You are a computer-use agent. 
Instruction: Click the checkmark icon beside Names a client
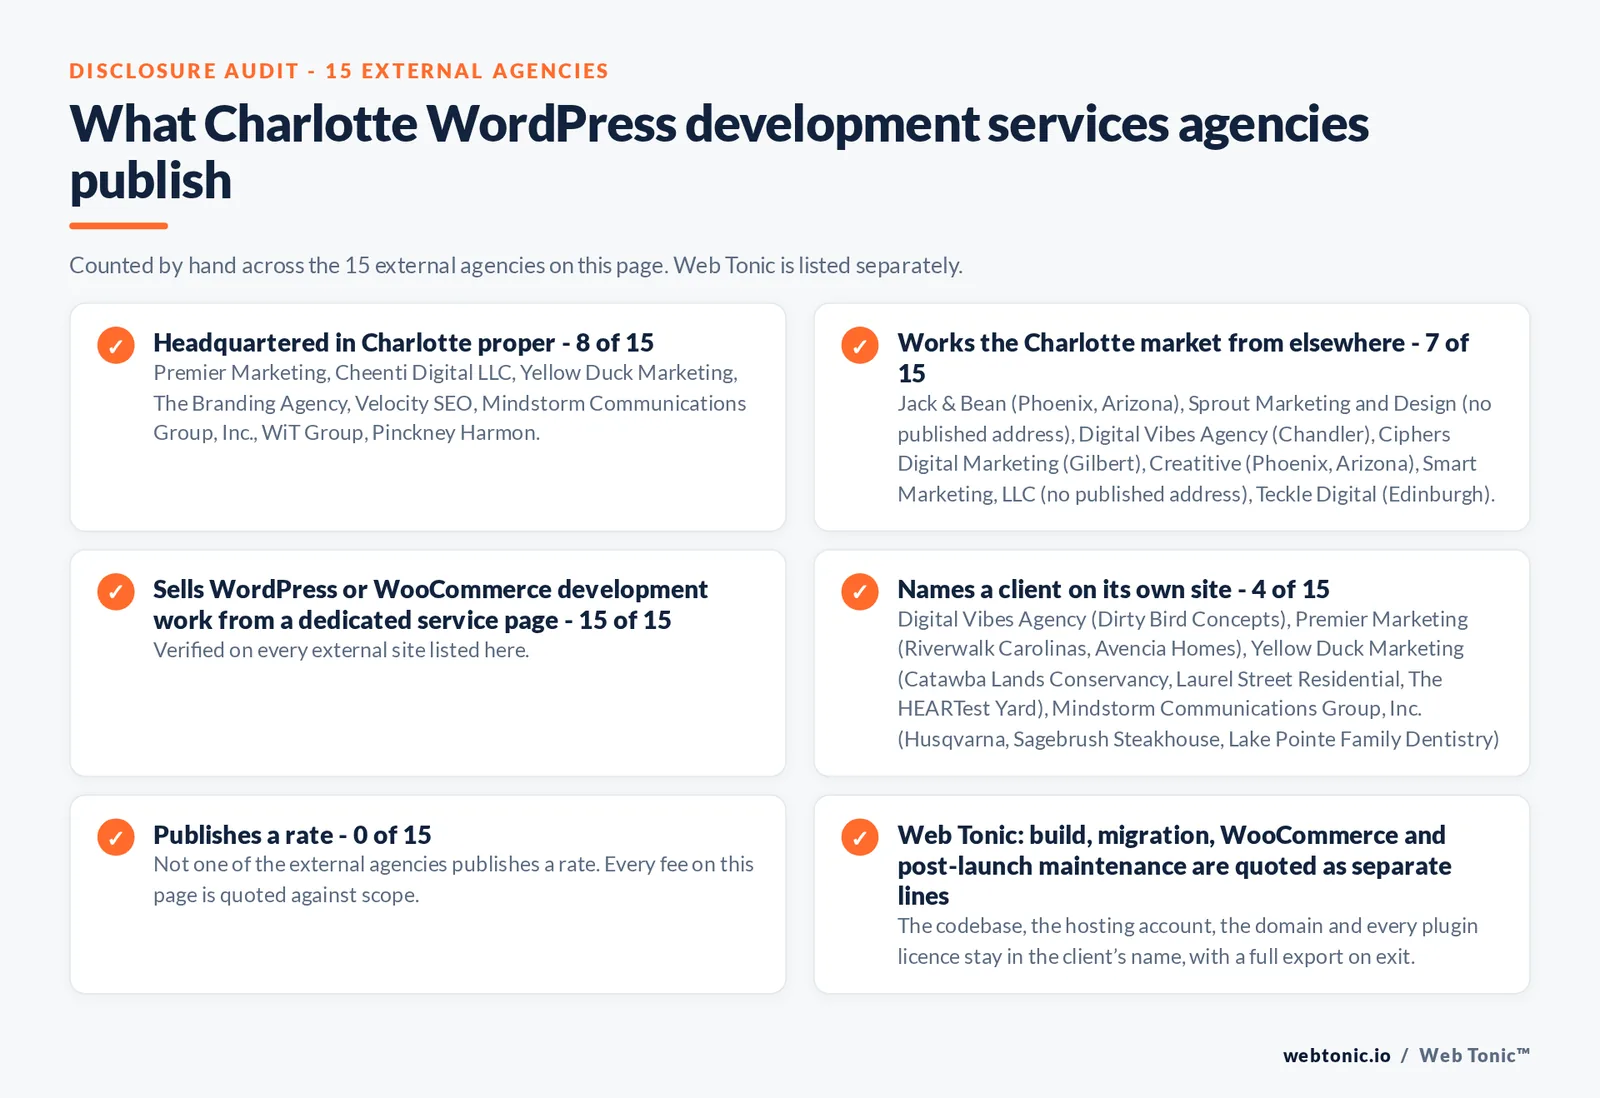pyautogui.click(x=860, y=591)
